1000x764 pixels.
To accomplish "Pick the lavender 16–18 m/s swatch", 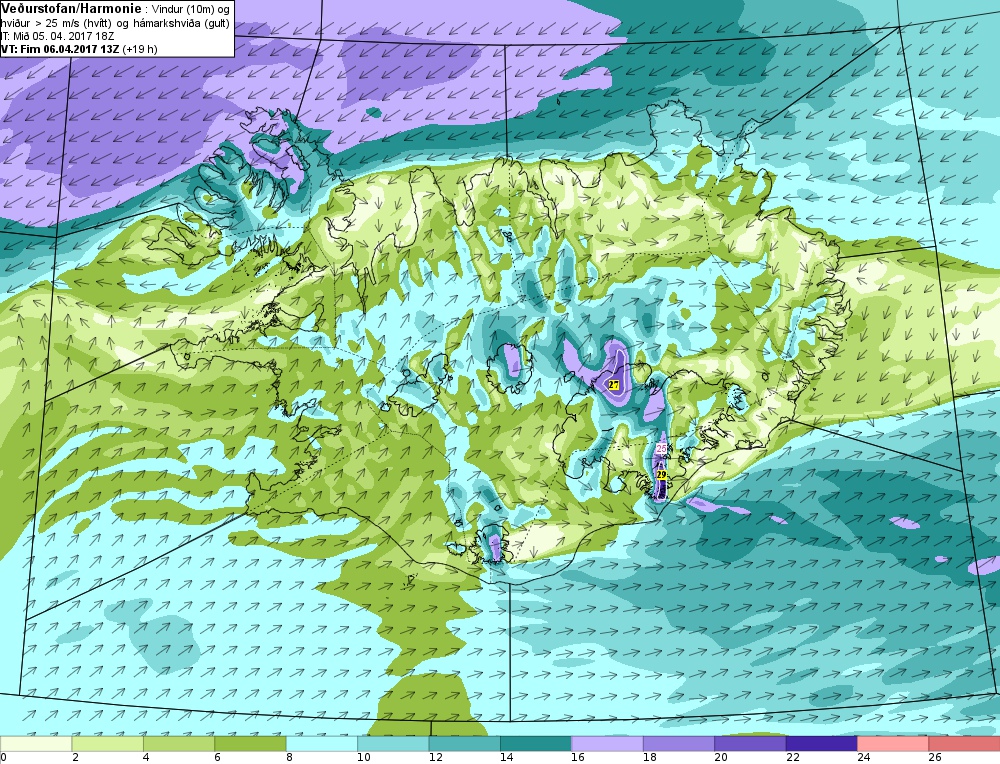I will click(608, 744).
